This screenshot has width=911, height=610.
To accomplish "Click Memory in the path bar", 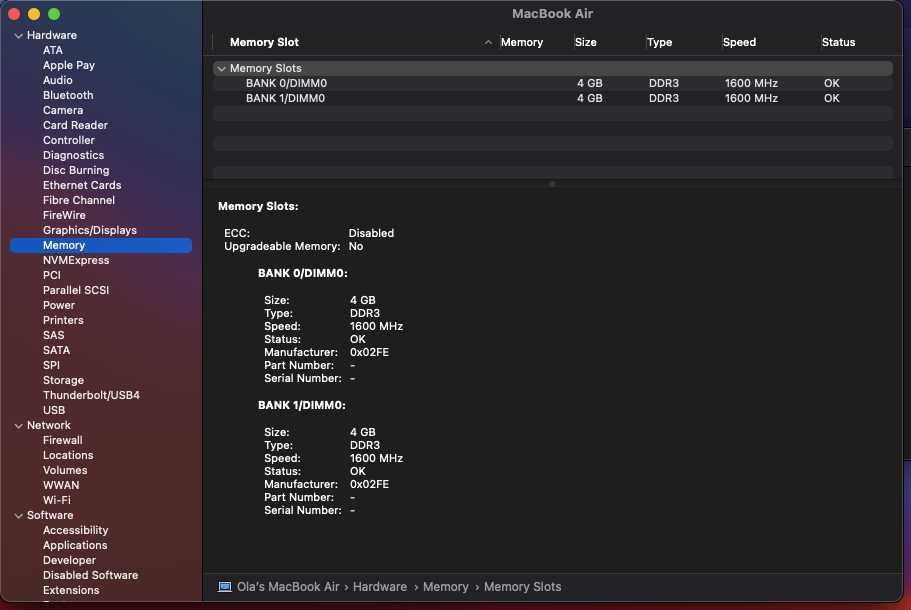I will point(446,587).
